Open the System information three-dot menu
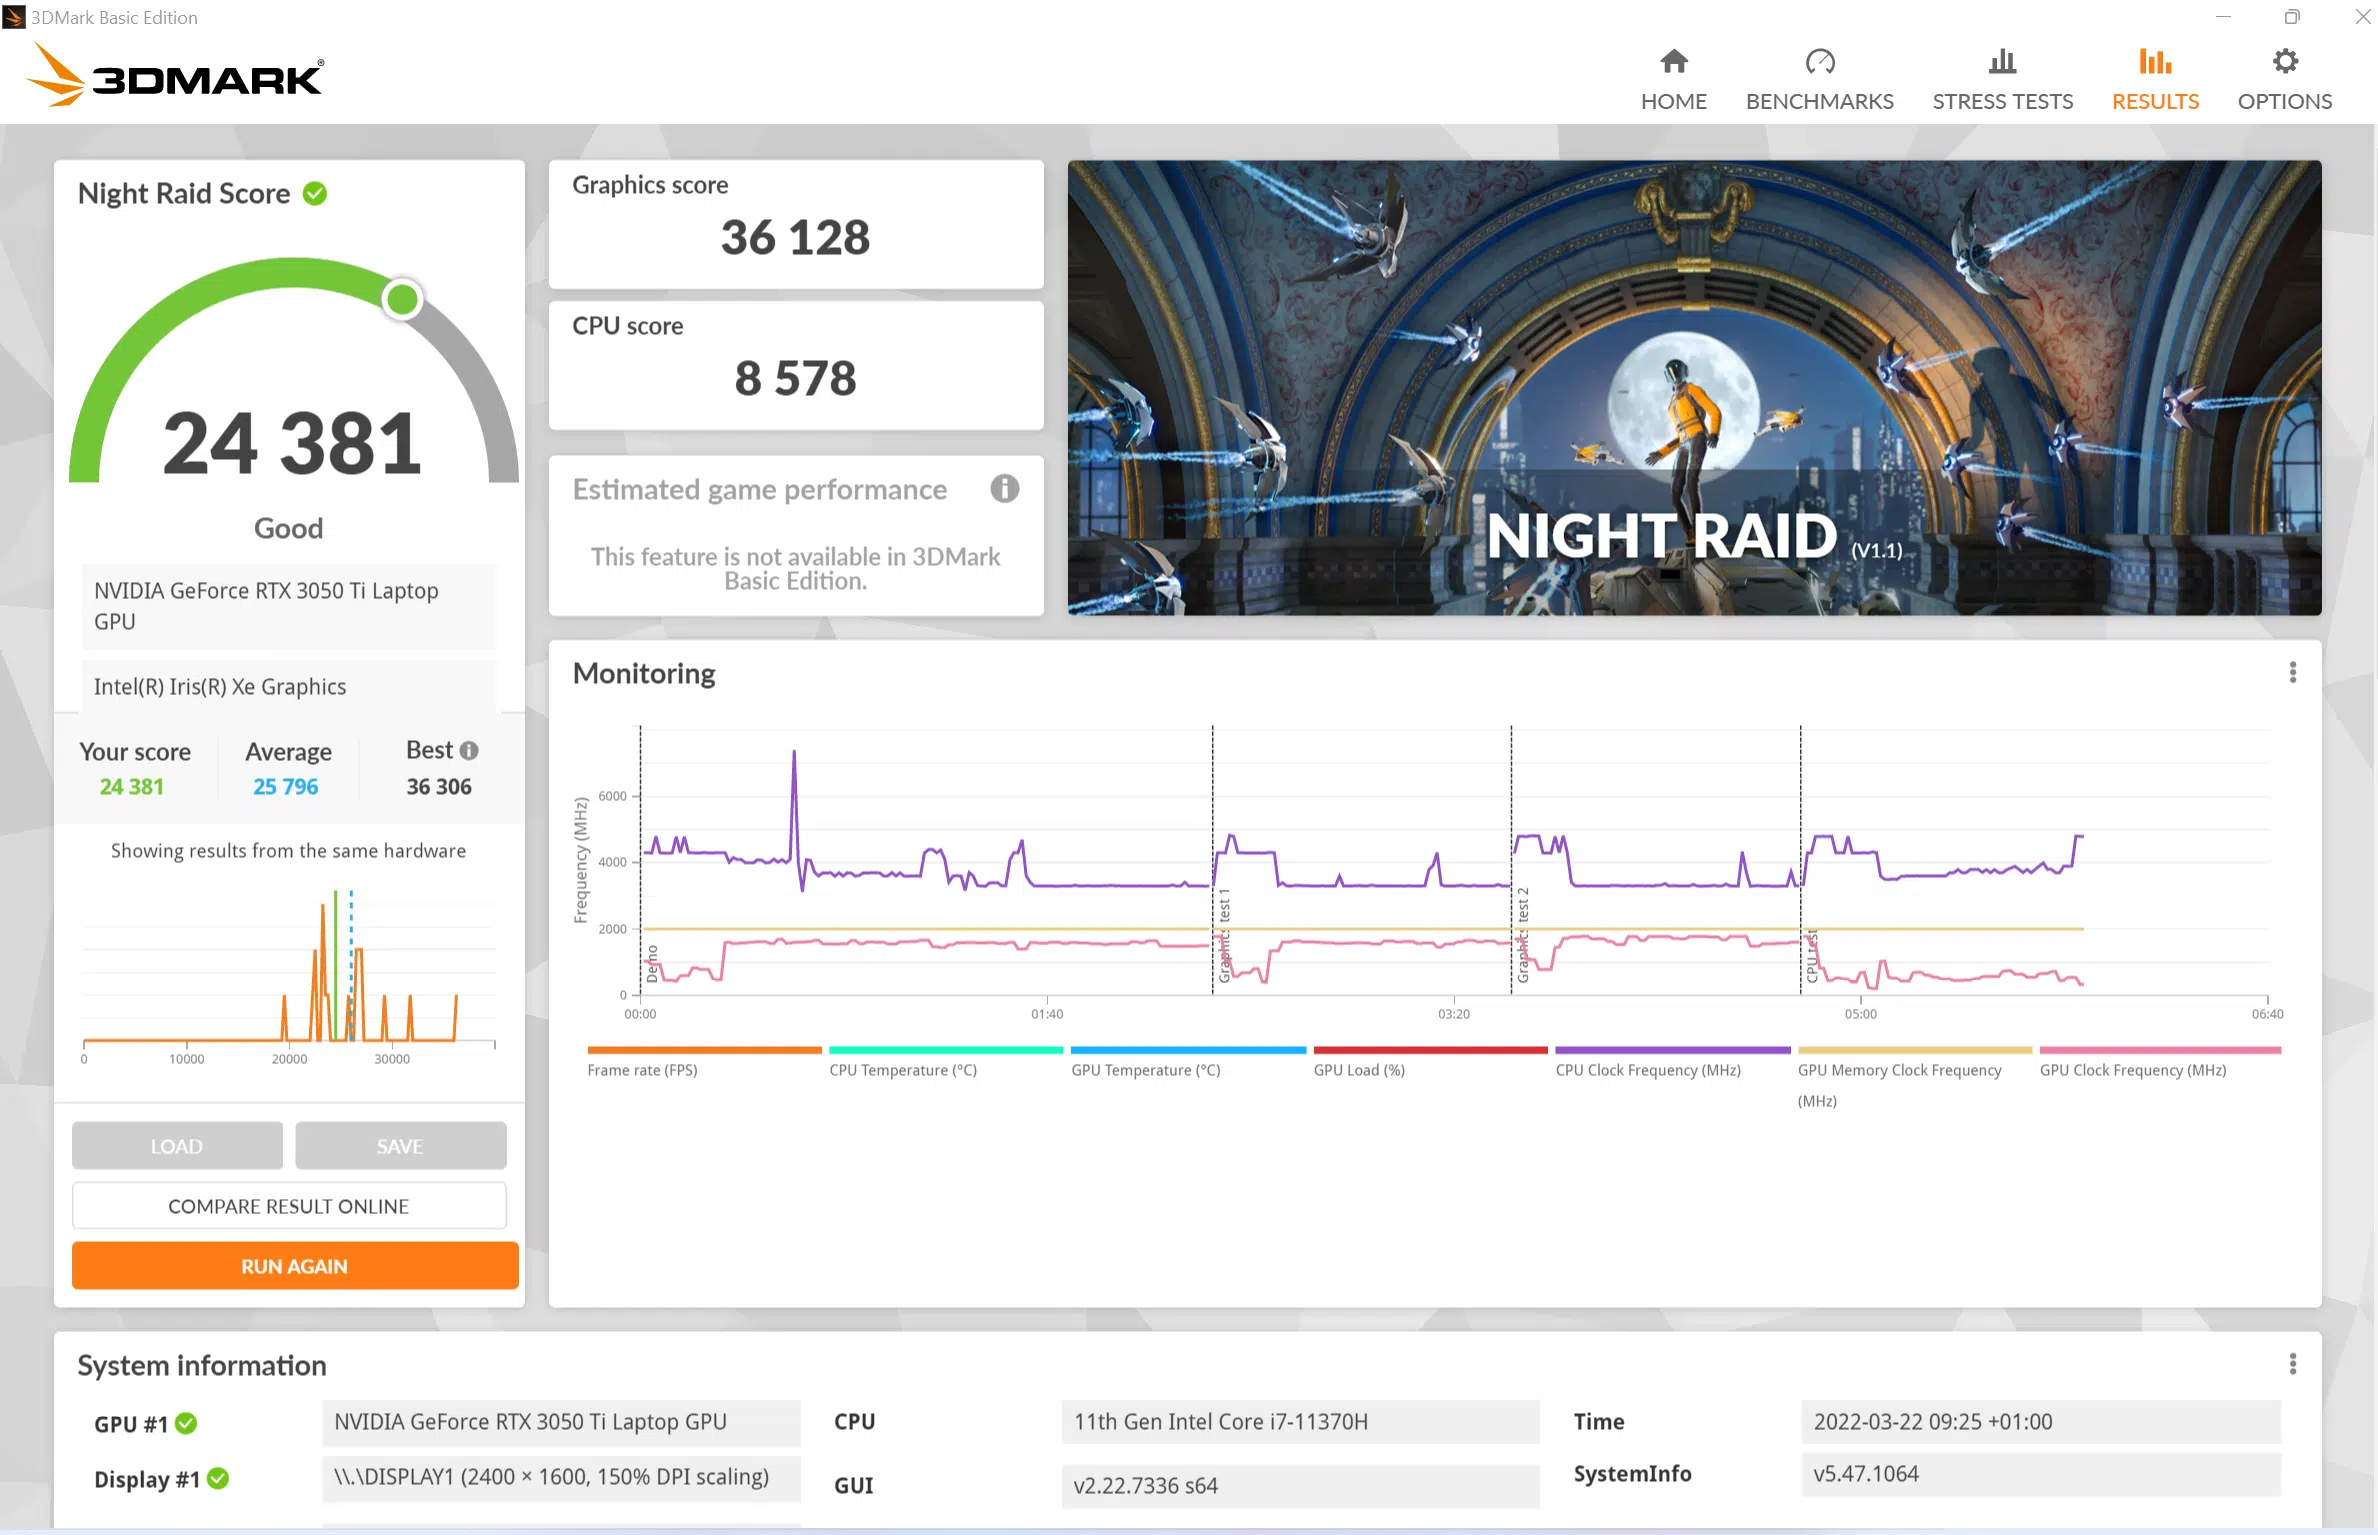Image resolution: width=2378 pixels, height=1535 pixels. click(x=2292, y=1364)
